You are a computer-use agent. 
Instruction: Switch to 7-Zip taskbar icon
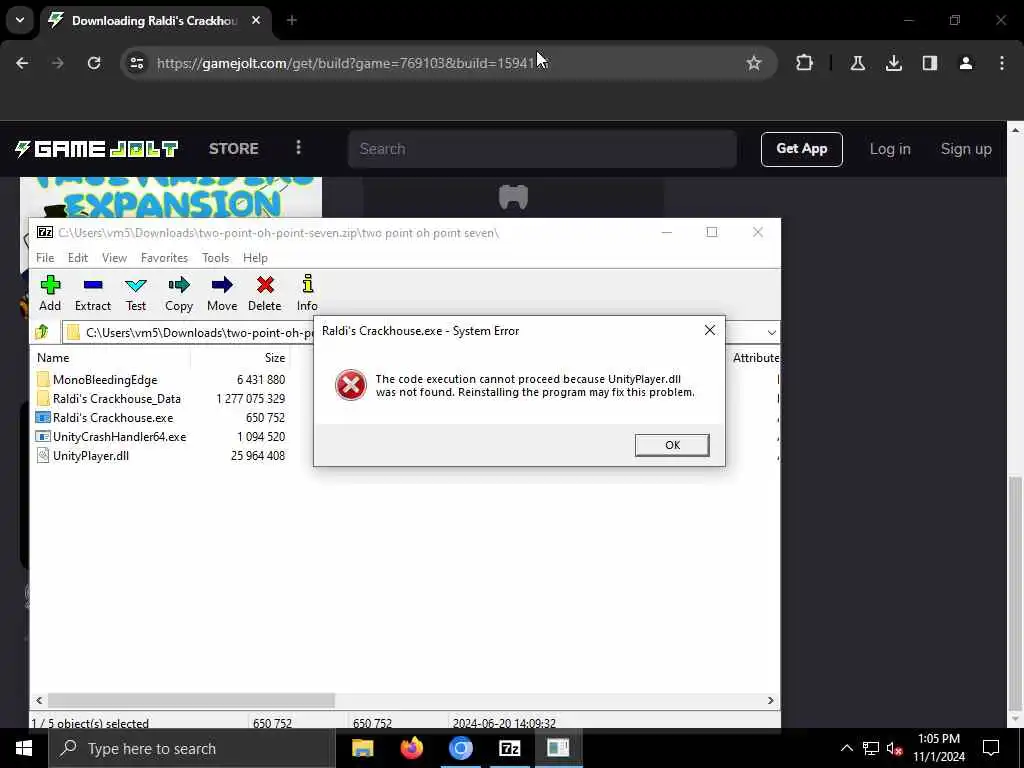(x=509, y=748)
